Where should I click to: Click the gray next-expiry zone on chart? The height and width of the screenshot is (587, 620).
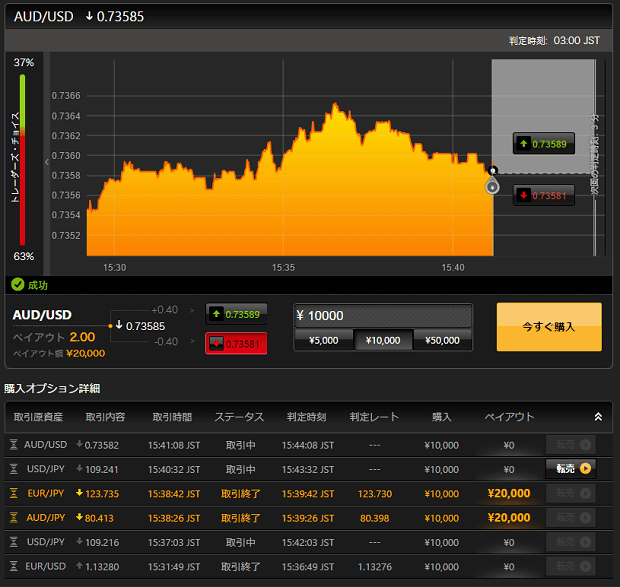[544, 116]
